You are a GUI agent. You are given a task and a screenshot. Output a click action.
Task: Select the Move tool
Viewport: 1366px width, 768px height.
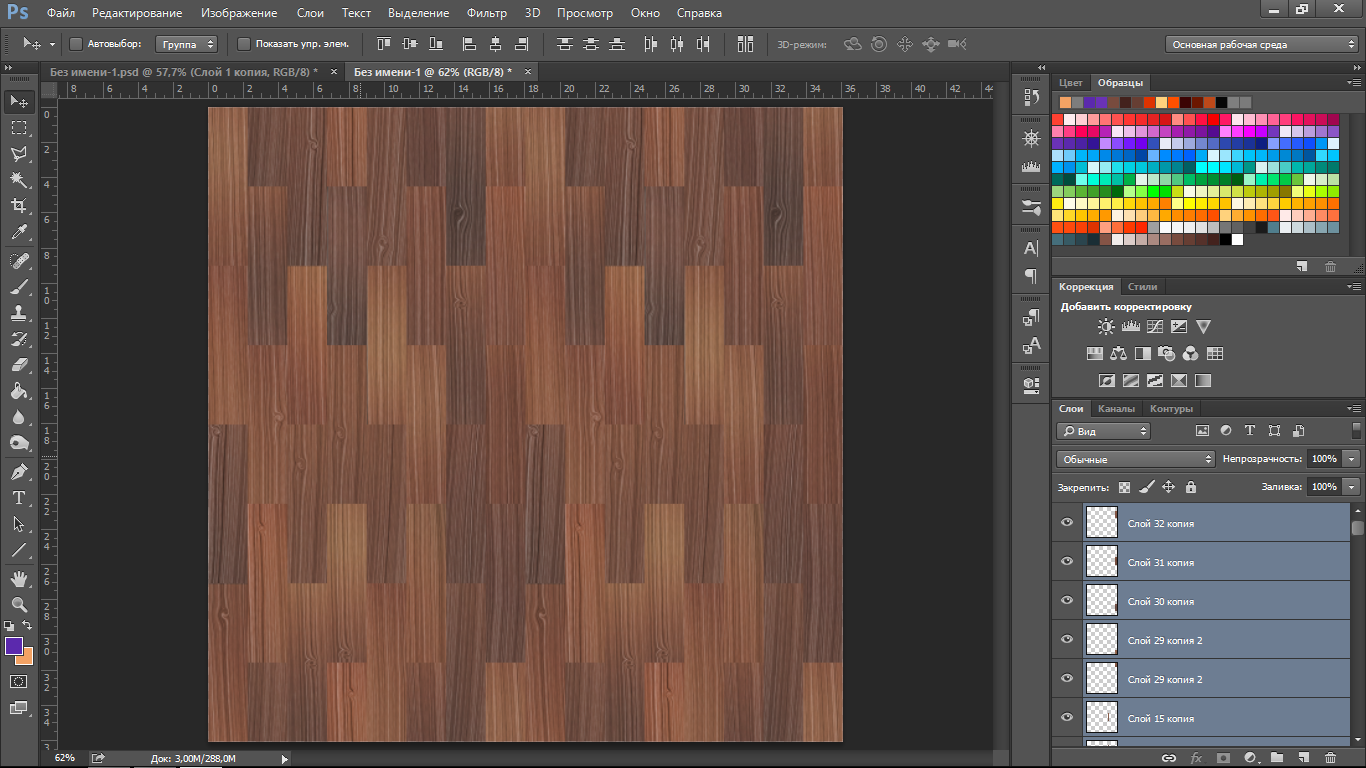point(19,101)
